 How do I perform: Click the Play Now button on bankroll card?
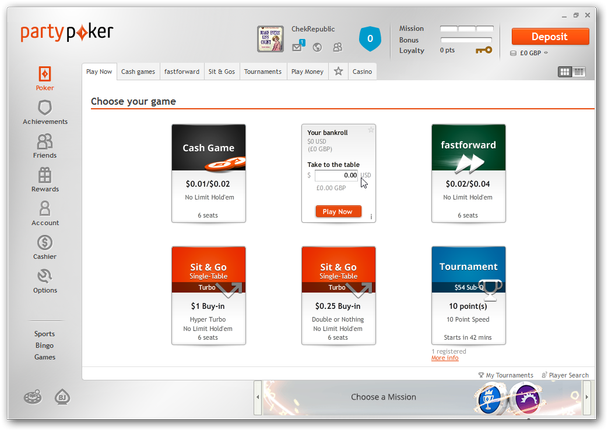338,212
